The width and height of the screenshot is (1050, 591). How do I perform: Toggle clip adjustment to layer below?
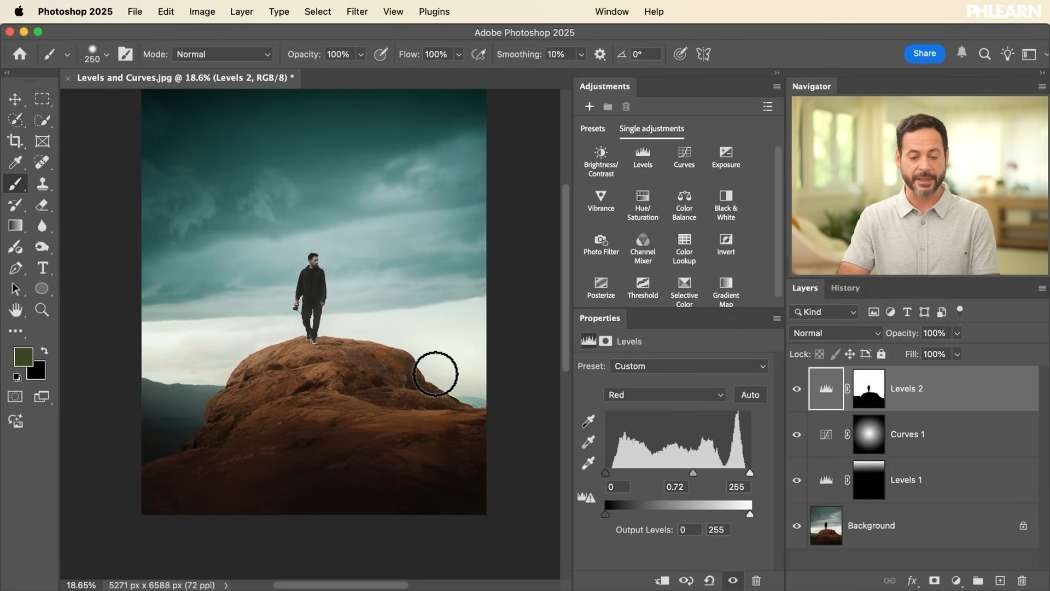[x=662, y=580]
